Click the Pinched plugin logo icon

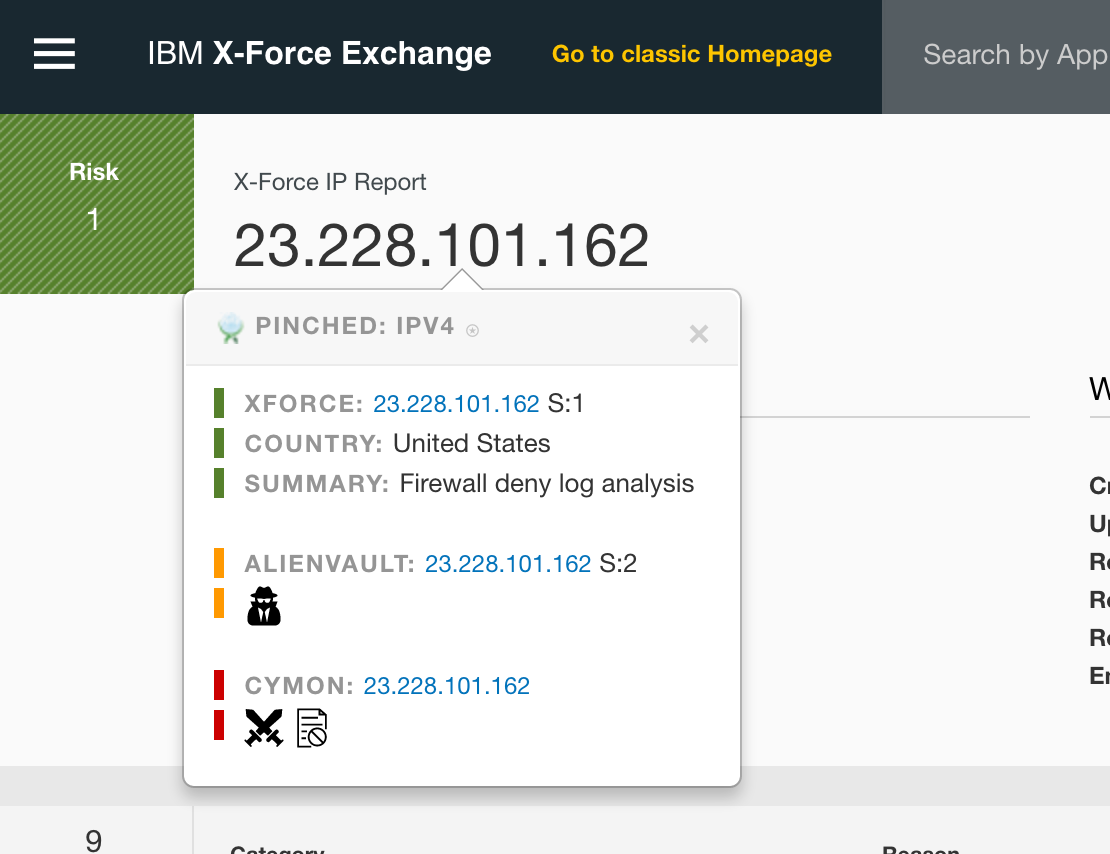click(x=230, y=329)
